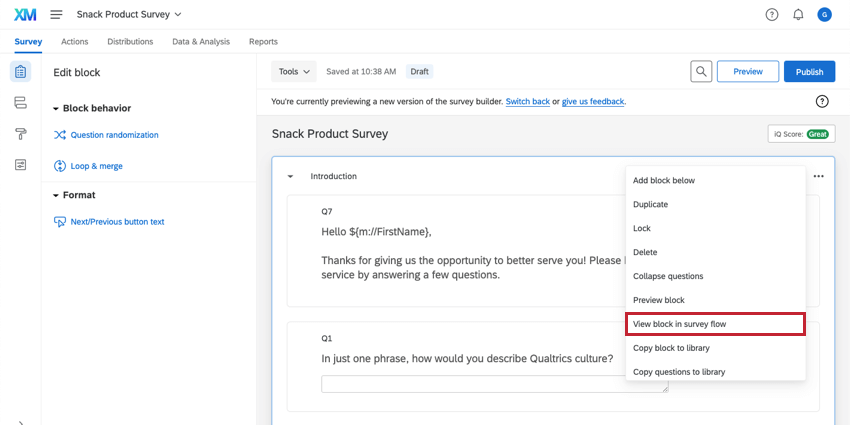Open the account avatar menu
Viewport: 850px width, 425px height.
[x=824, y=15]
